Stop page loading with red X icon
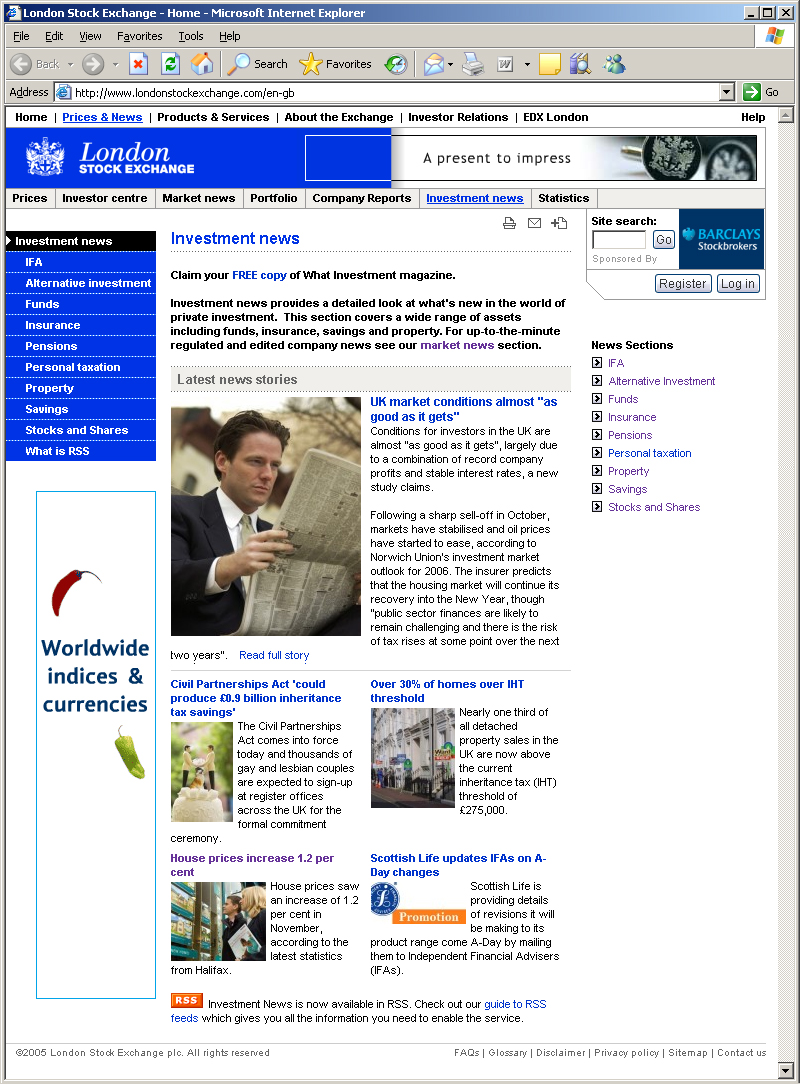Screen dimensions: 800x1085 coord(138,64)
